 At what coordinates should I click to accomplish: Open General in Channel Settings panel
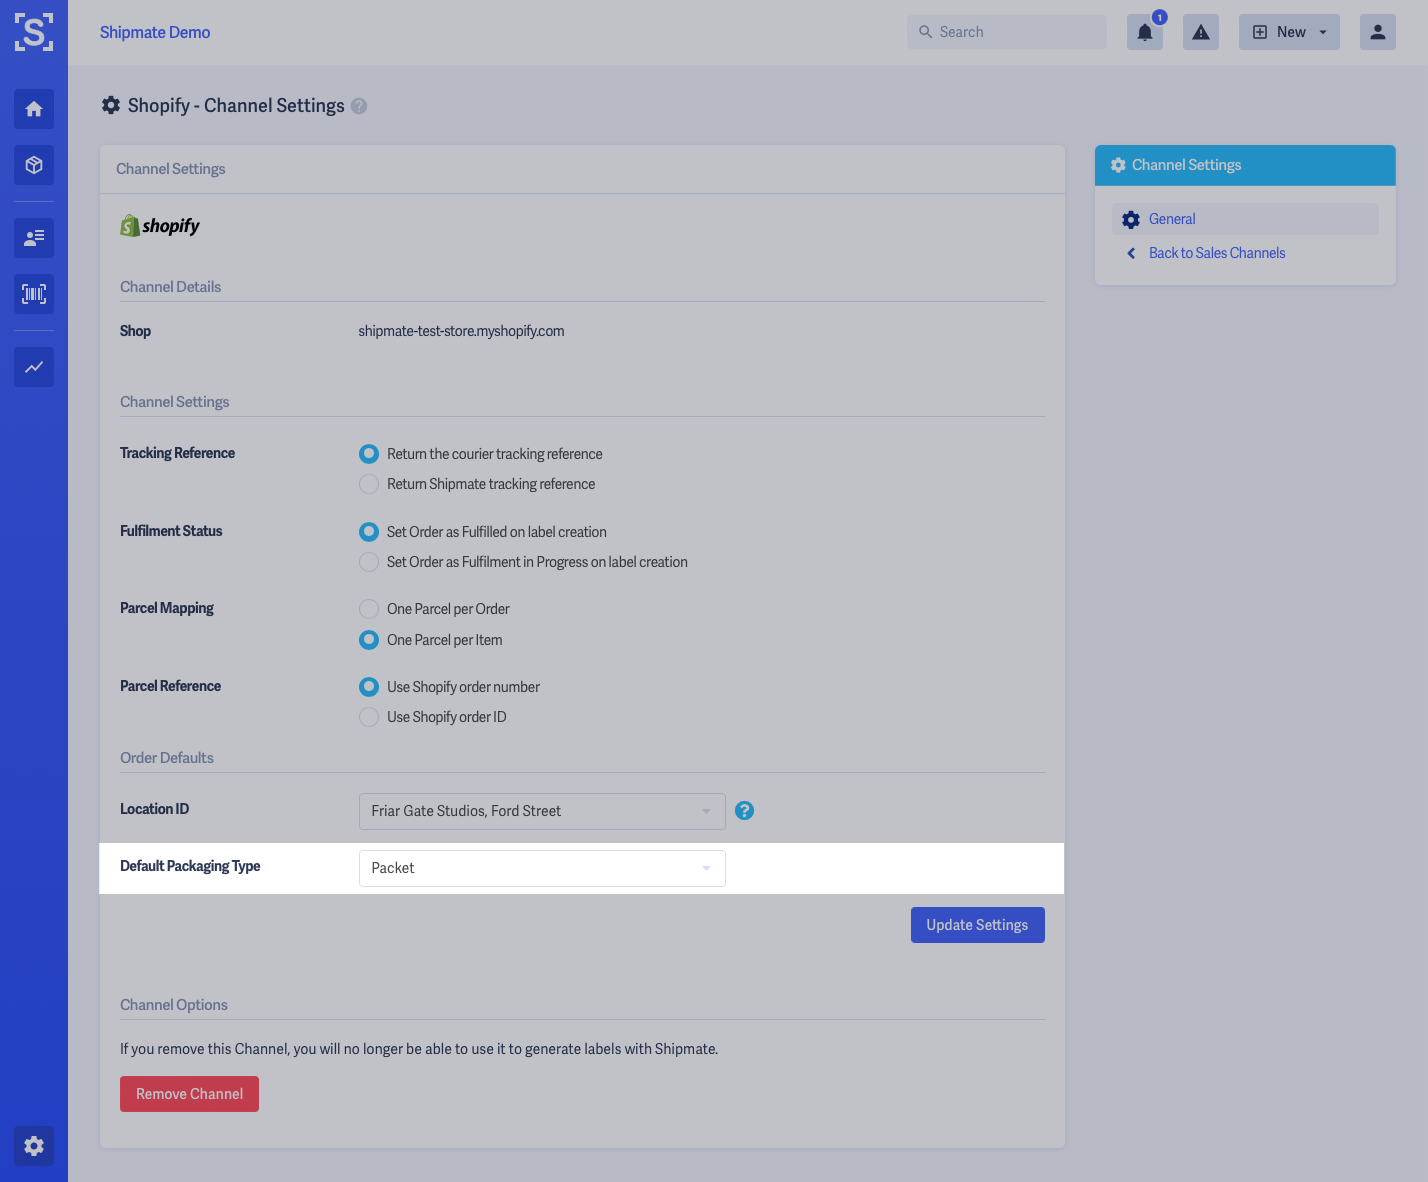(x=1245, y=219)
